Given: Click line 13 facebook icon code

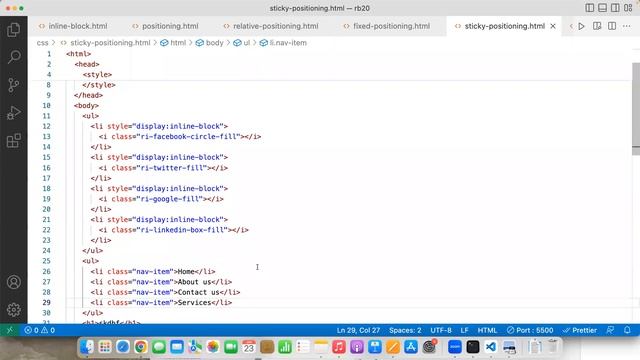Looking at the screenshot, I should tap(180, 137).
